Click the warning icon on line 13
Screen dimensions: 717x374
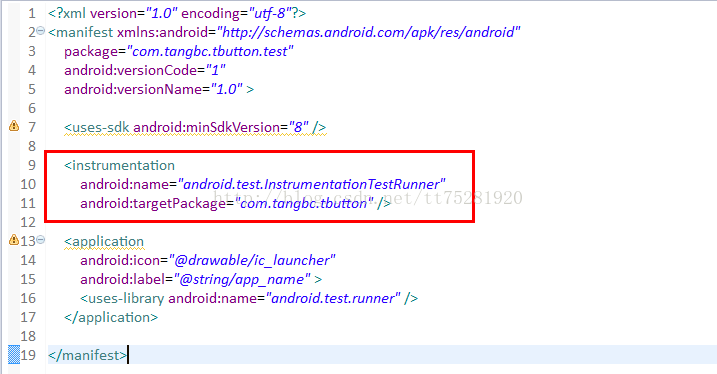coord(14,240)
